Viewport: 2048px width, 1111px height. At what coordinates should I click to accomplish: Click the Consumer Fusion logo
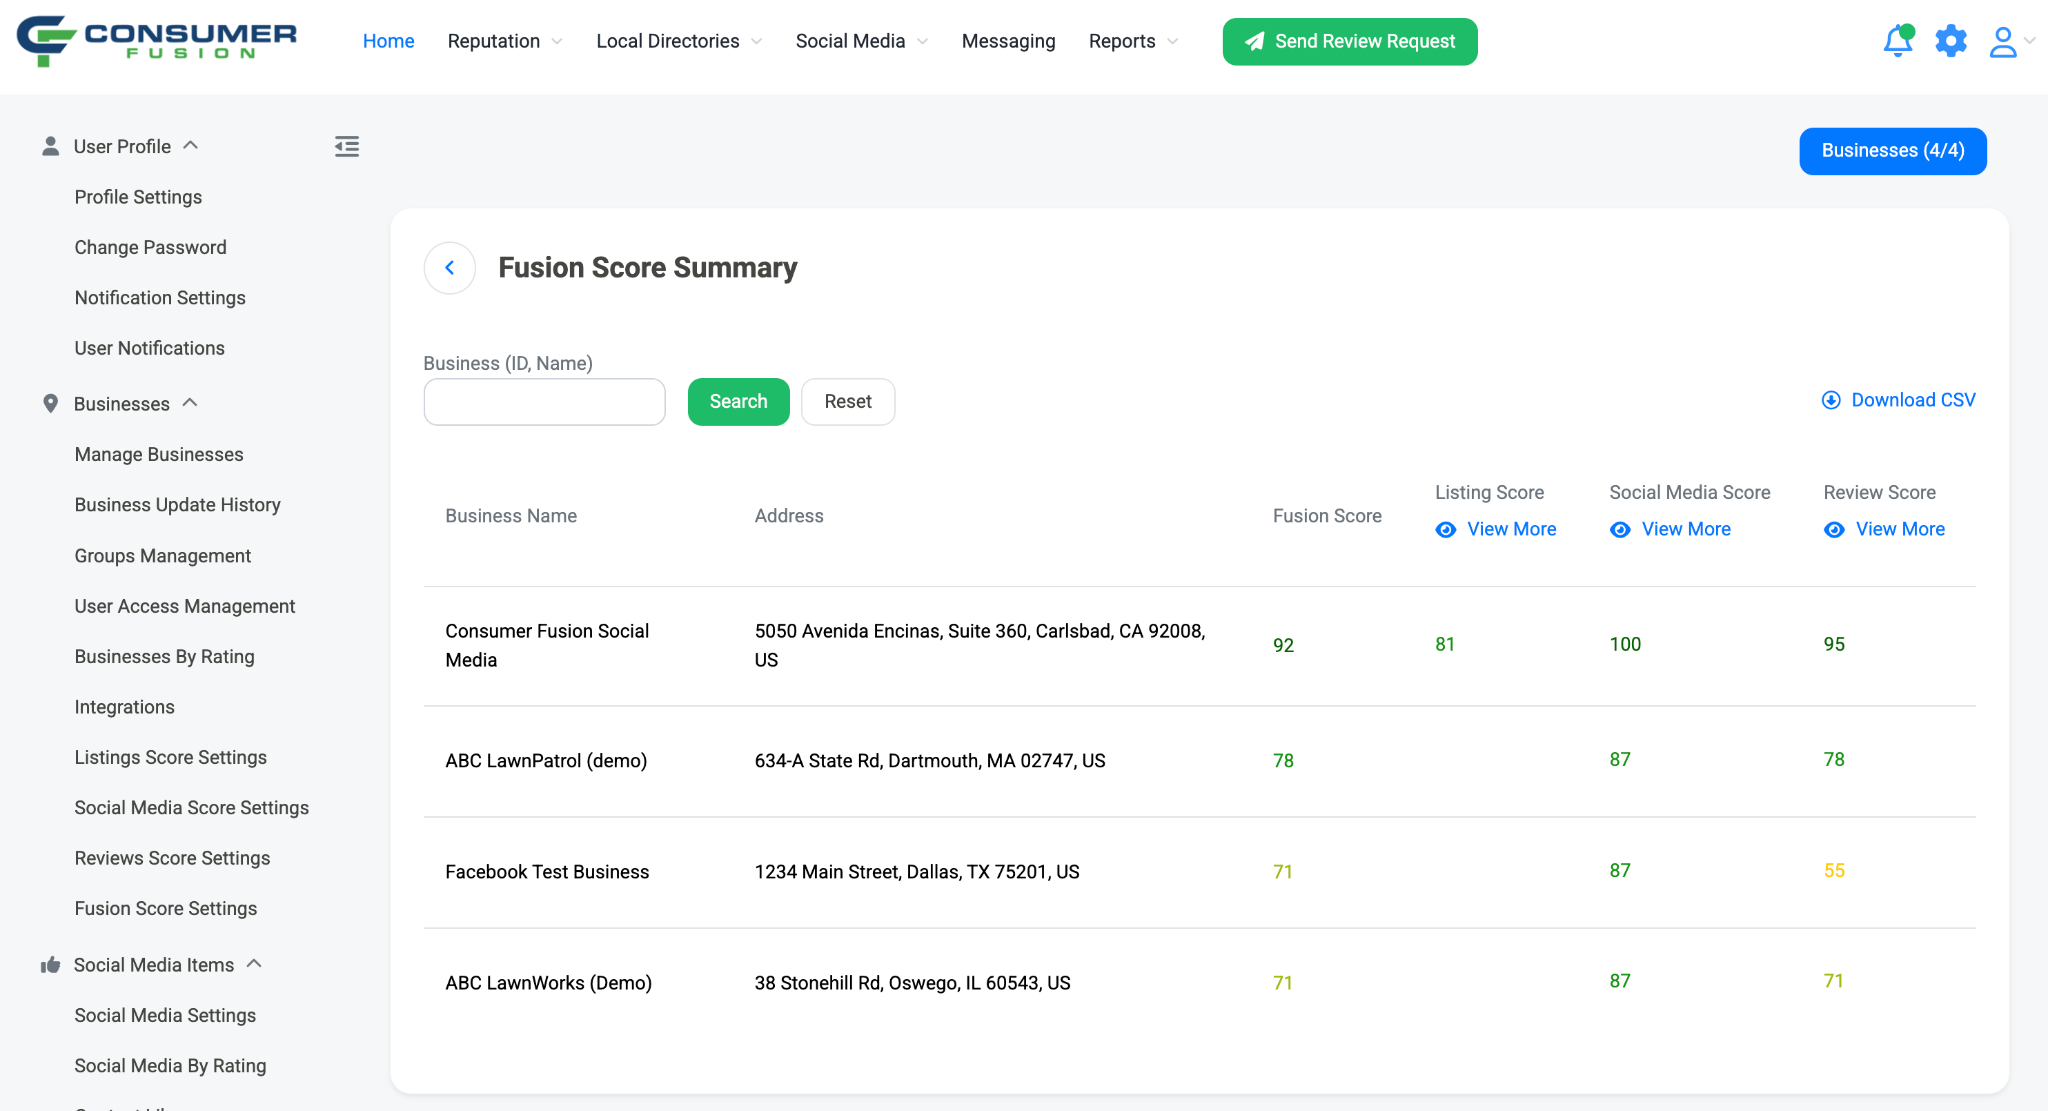(157, 41)
